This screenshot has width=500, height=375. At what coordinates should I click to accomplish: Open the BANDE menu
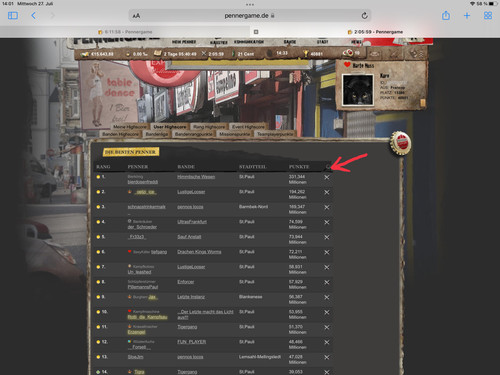290,42
